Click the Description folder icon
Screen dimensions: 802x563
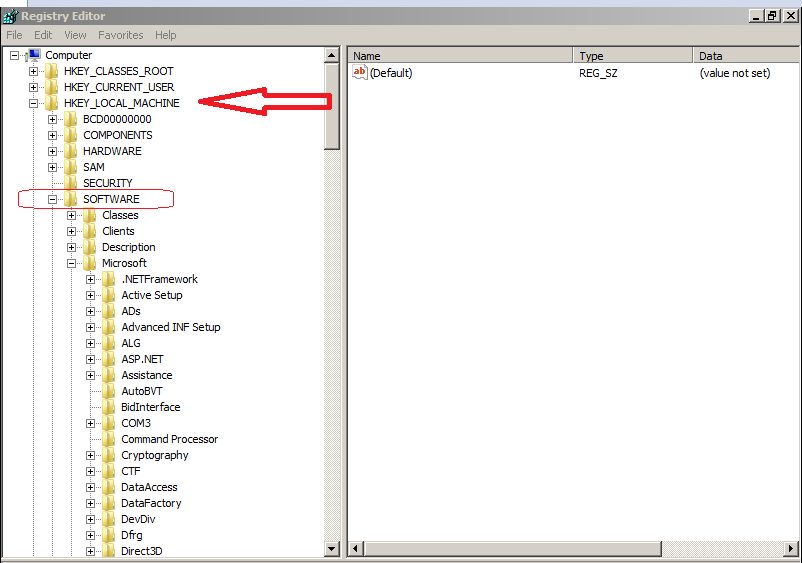tap(90, 247)
